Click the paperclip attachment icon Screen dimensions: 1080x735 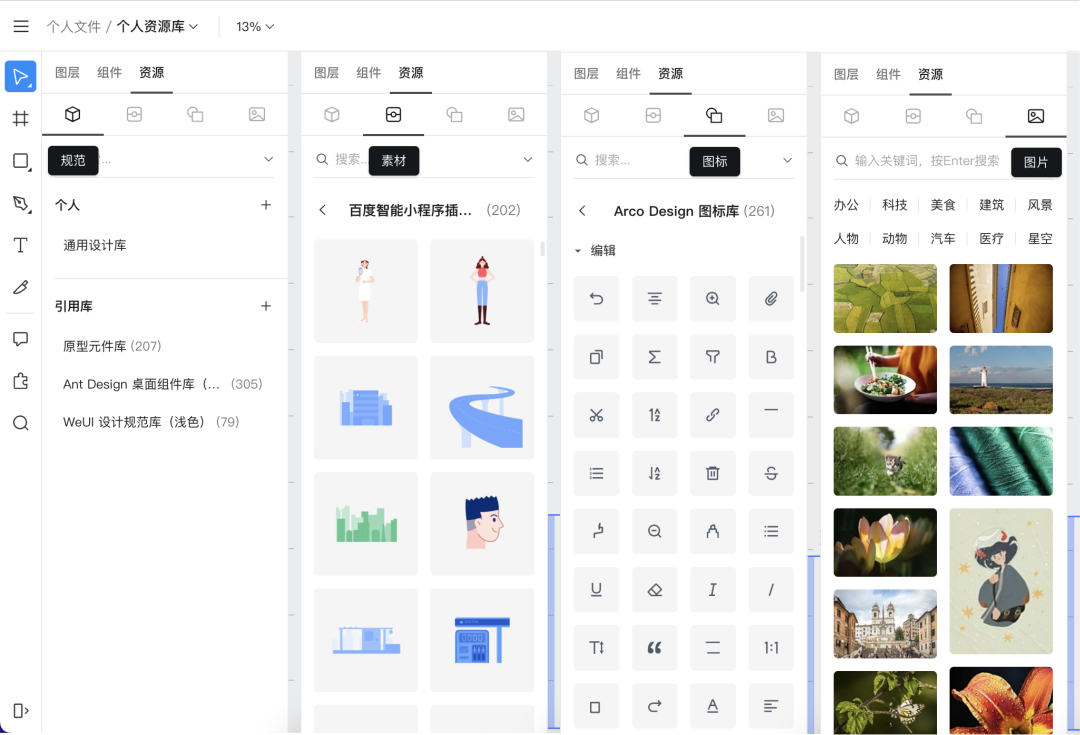point(771,298)
